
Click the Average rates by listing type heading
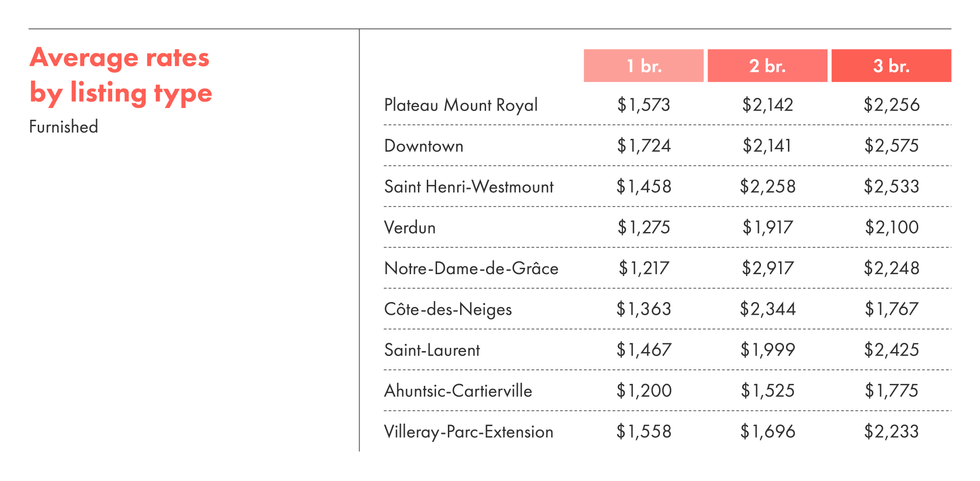(x=121, y=75)
